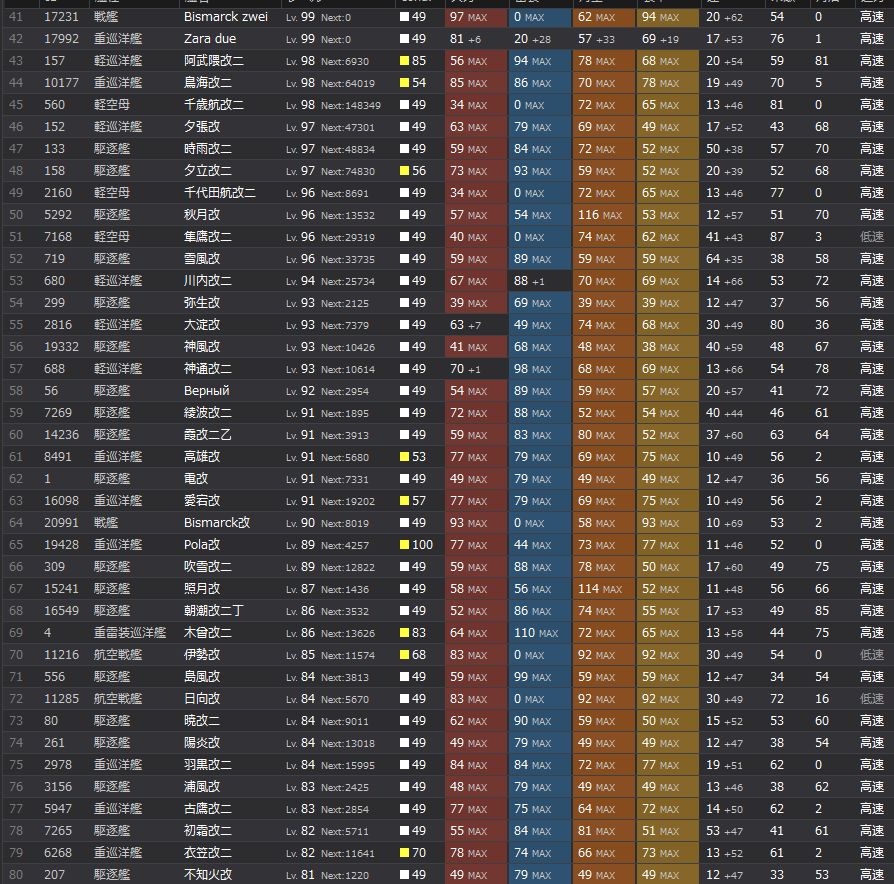The height and width of the screenshot is (884, 894).
Task: Click the ship name 古鷹改二
Action: point(208,809)
